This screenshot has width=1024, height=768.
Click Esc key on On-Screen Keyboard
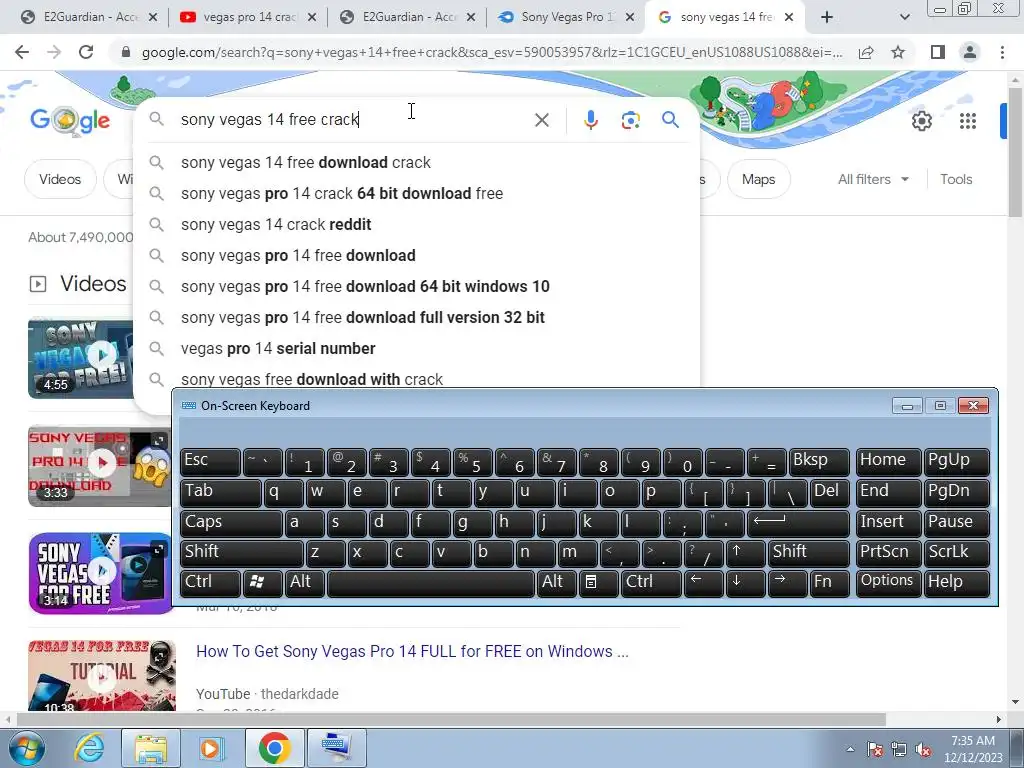(x=210, y=462)
